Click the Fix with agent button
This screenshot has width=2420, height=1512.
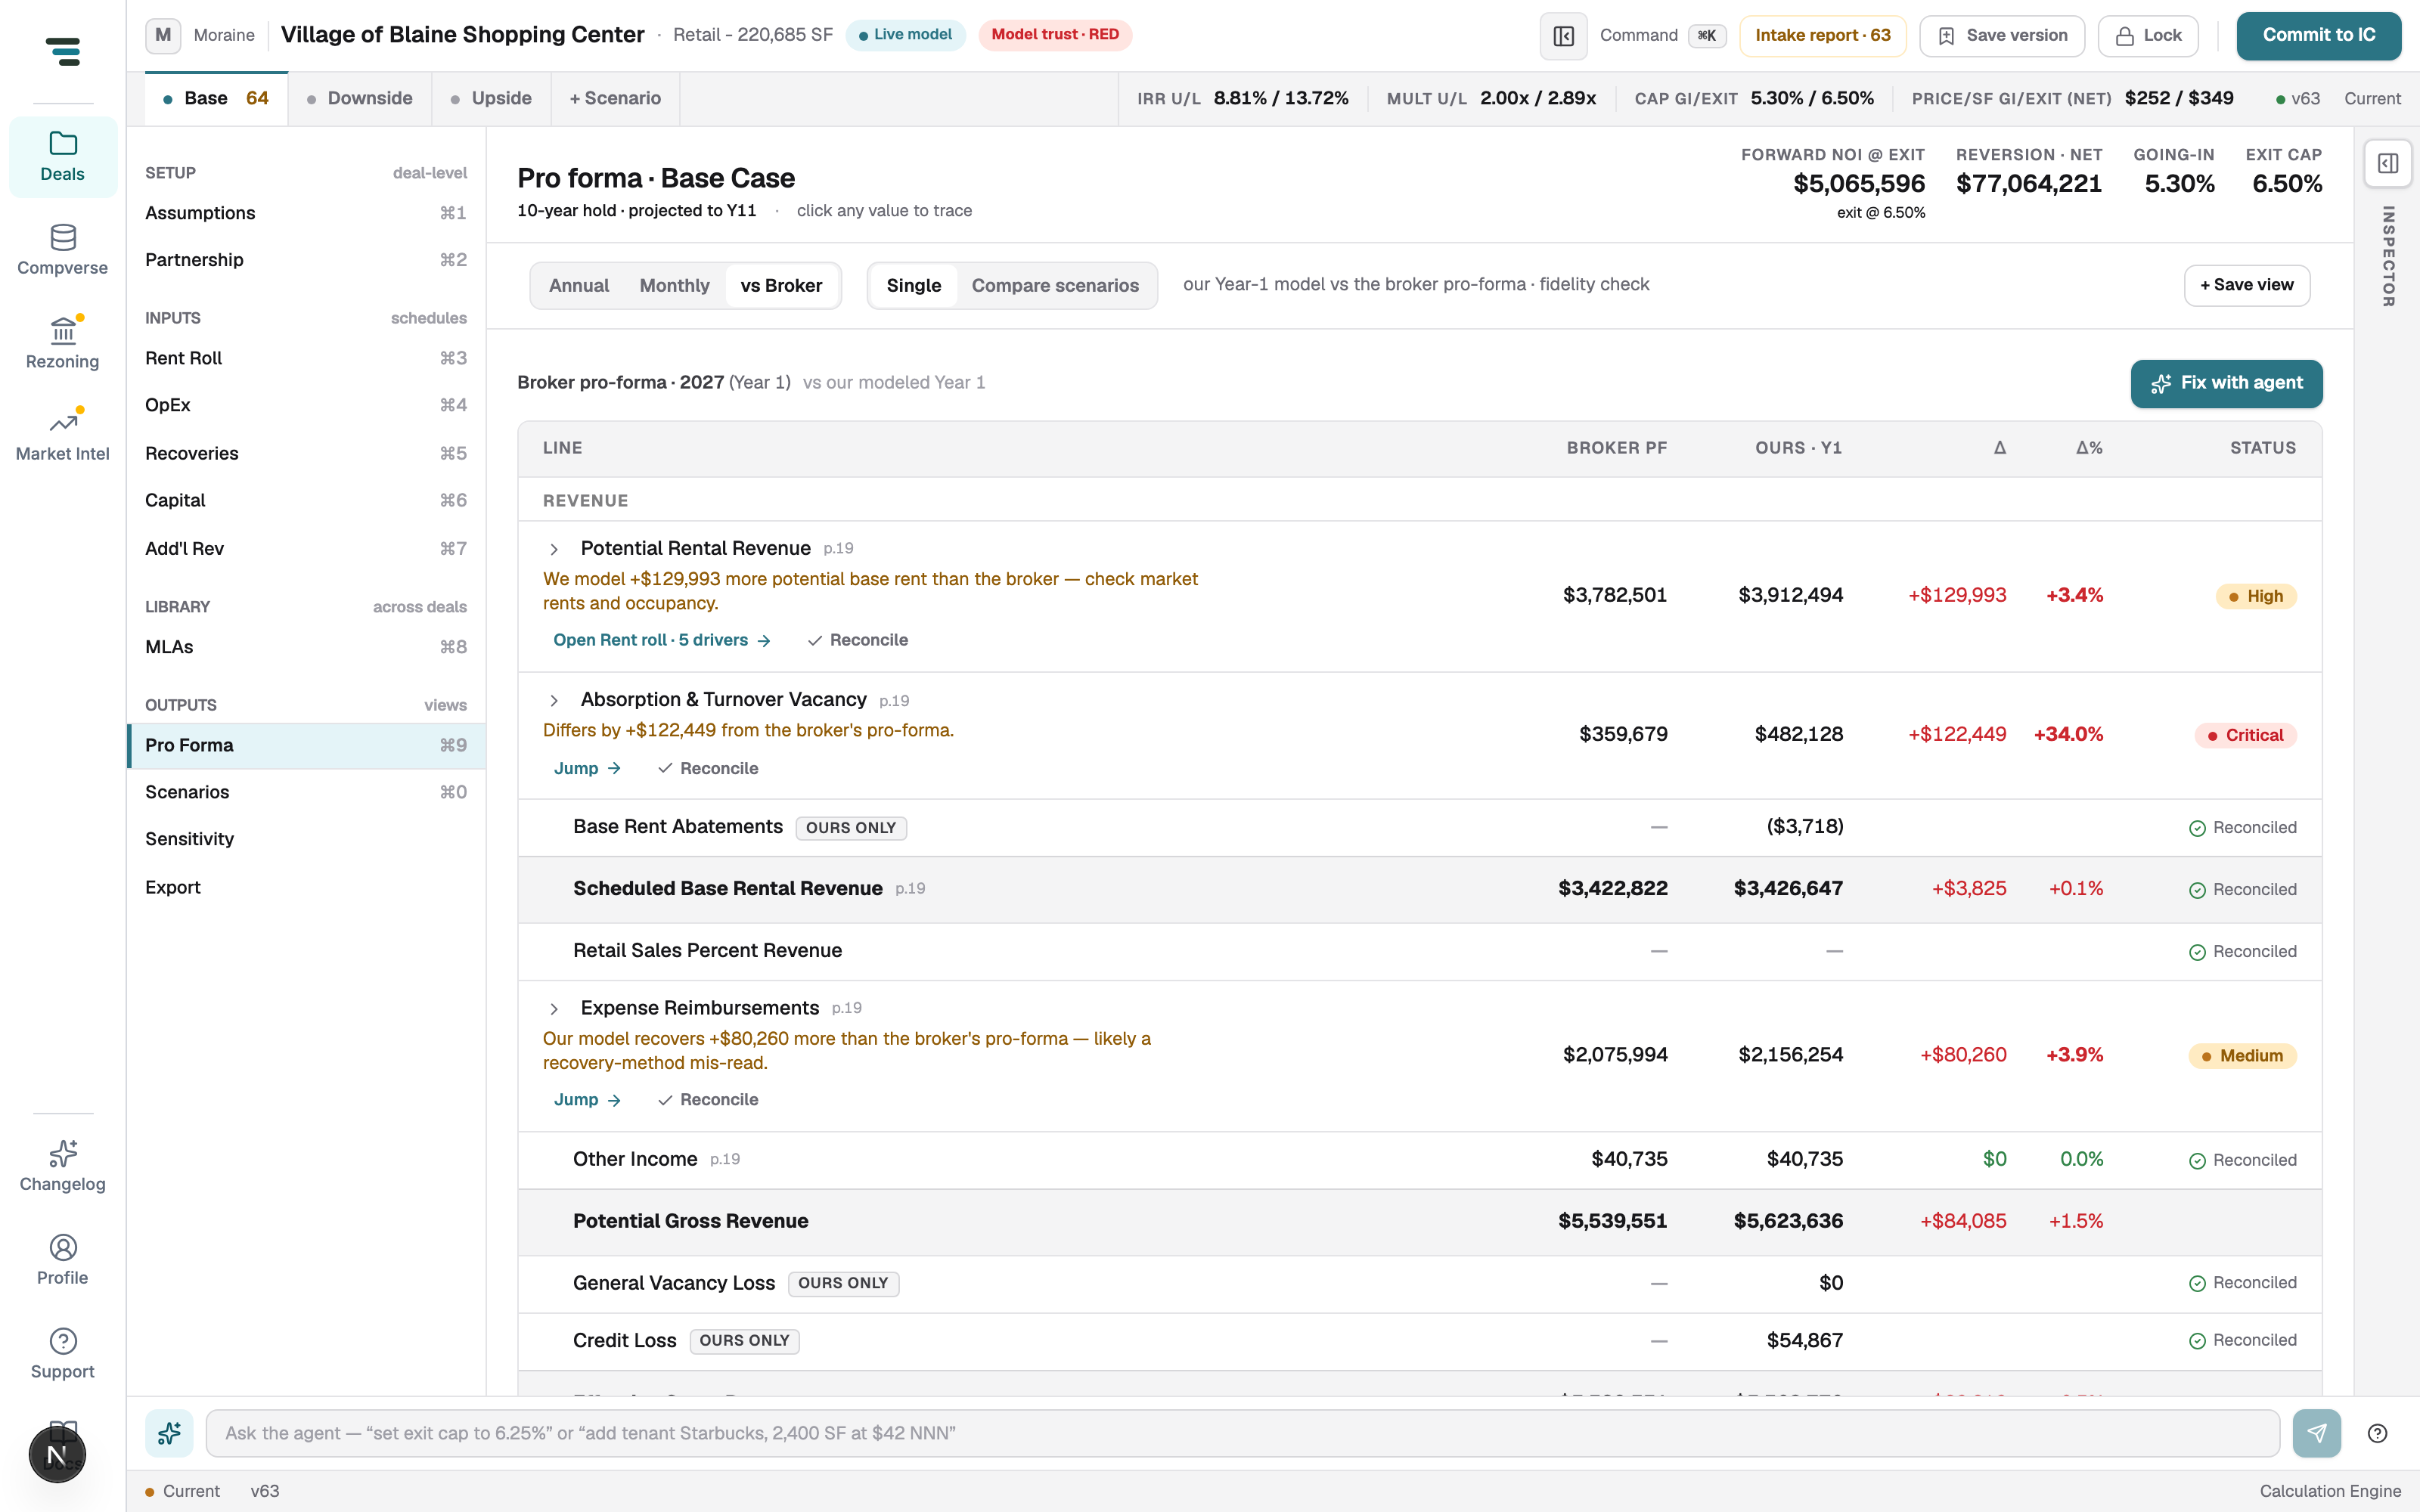2226,383
